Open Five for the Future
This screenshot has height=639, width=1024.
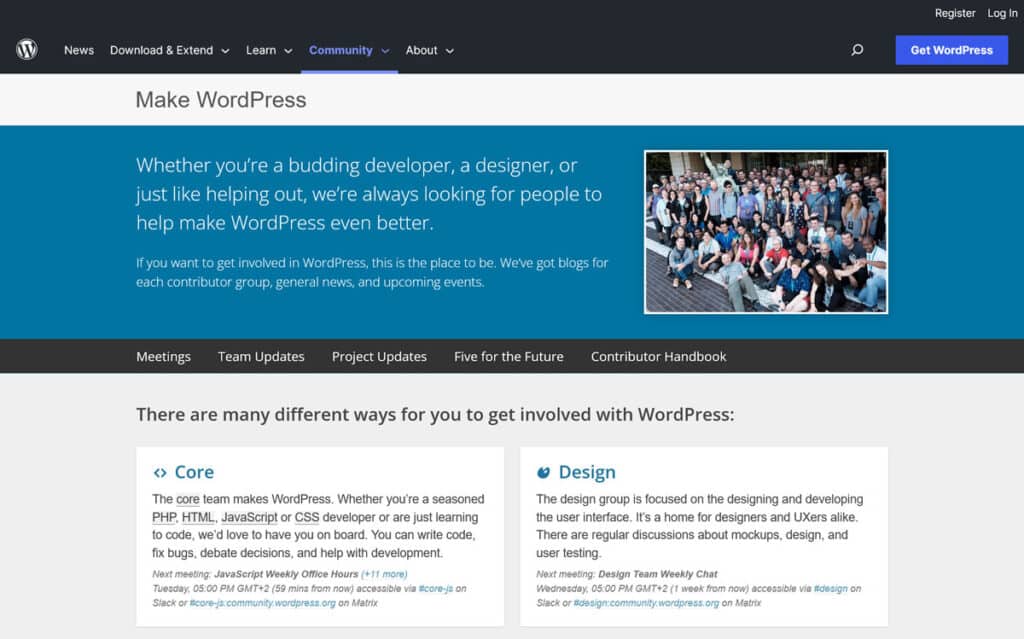pos(508,356)
